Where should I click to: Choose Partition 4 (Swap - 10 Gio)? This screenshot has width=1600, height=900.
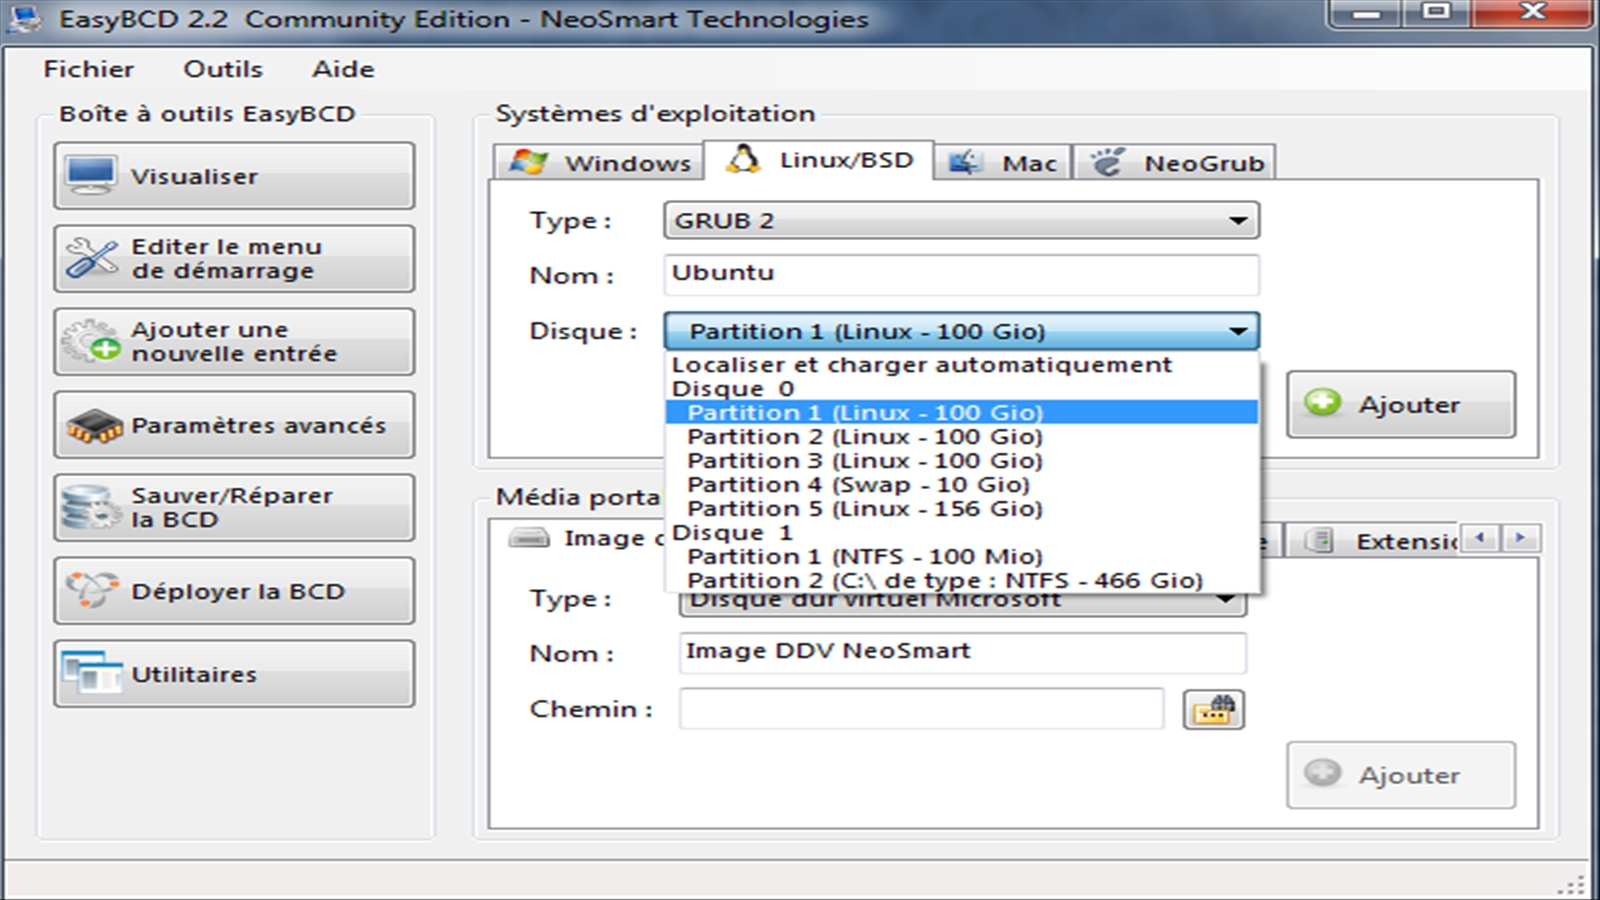961,484
